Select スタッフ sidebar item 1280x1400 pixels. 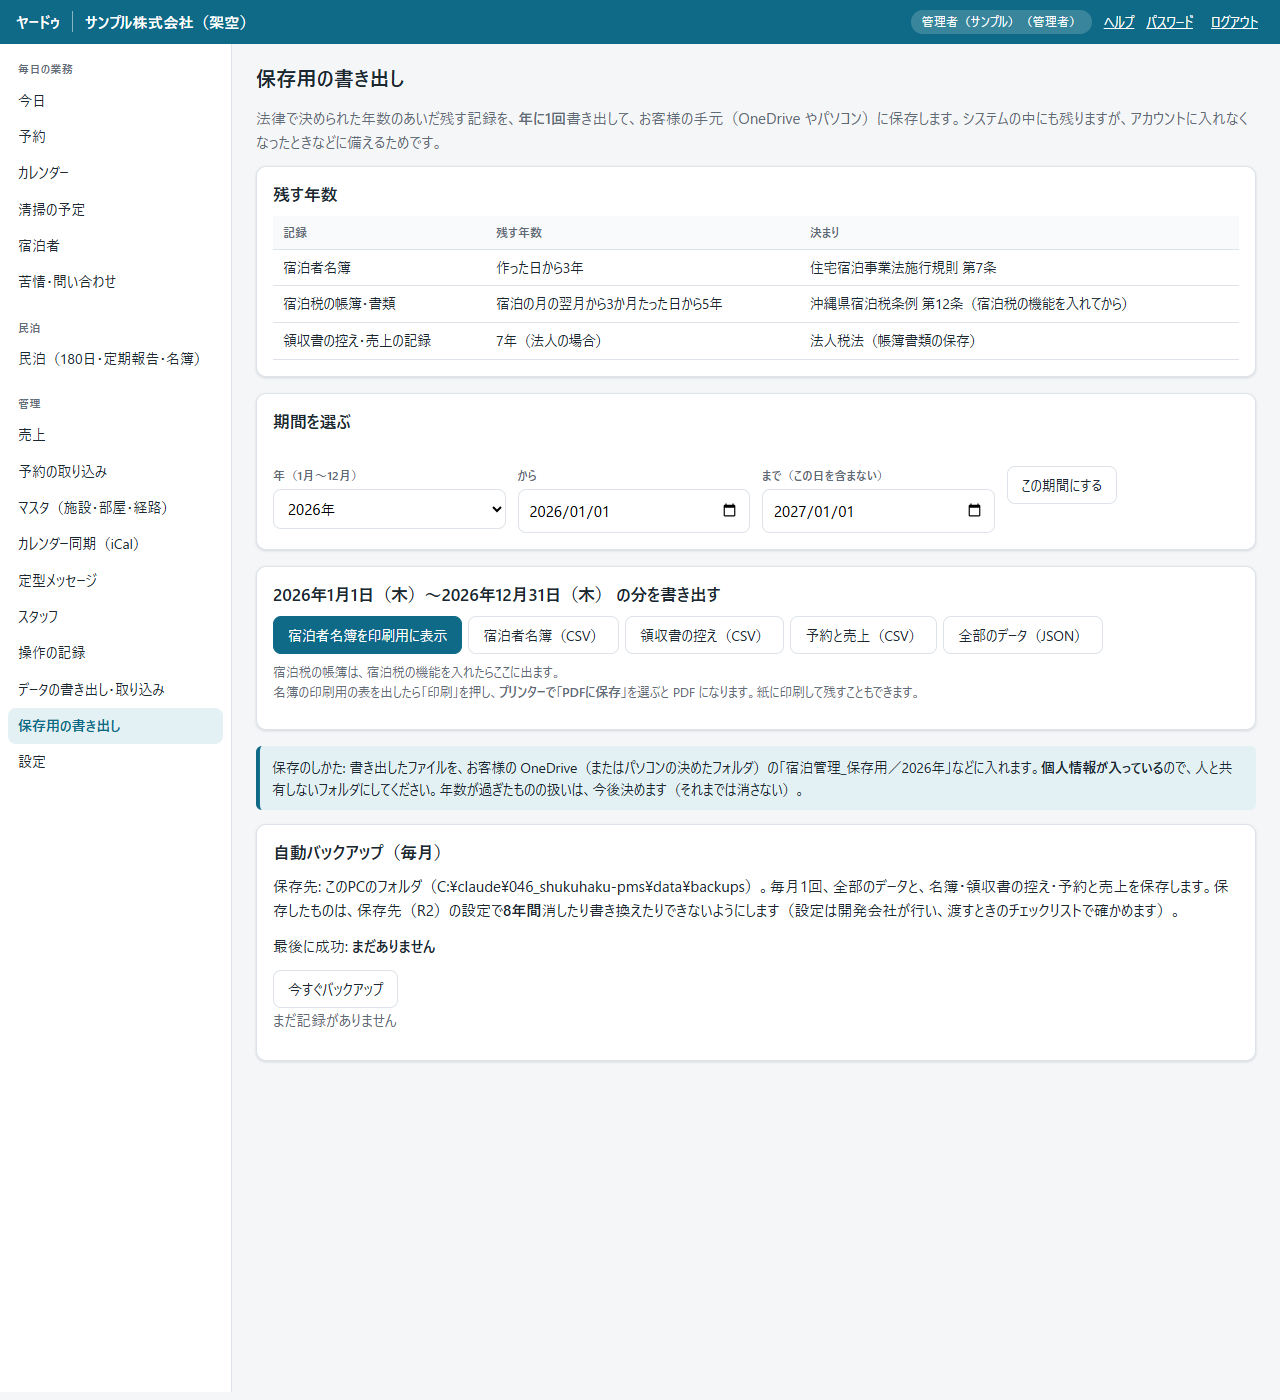(115, 617)
